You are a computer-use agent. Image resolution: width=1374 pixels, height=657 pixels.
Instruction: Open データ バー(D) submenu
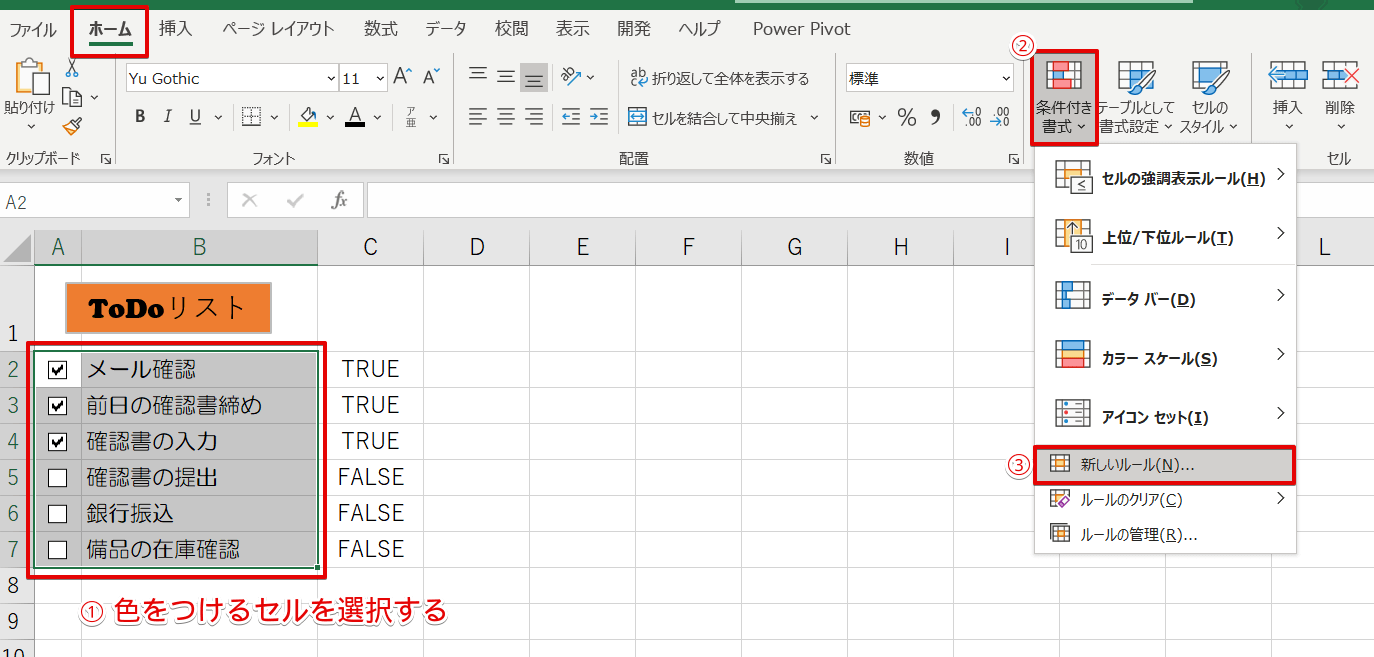point(1165,298)
